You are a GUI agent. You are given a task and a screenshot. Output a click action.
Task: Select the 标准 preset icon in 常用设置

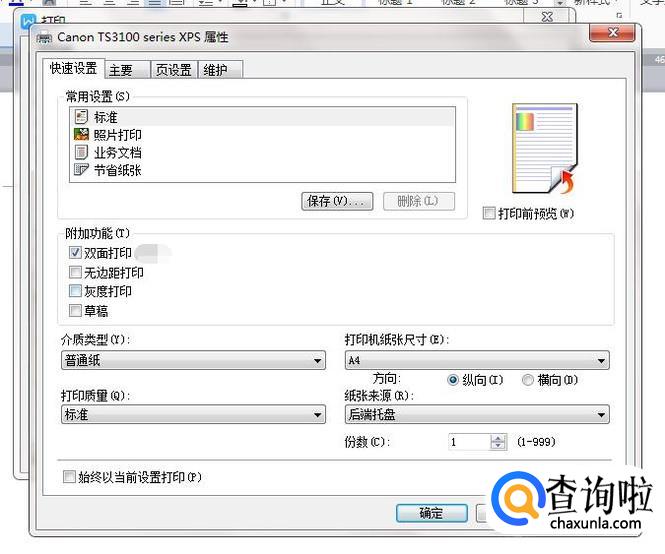click(x=81, y=116)
